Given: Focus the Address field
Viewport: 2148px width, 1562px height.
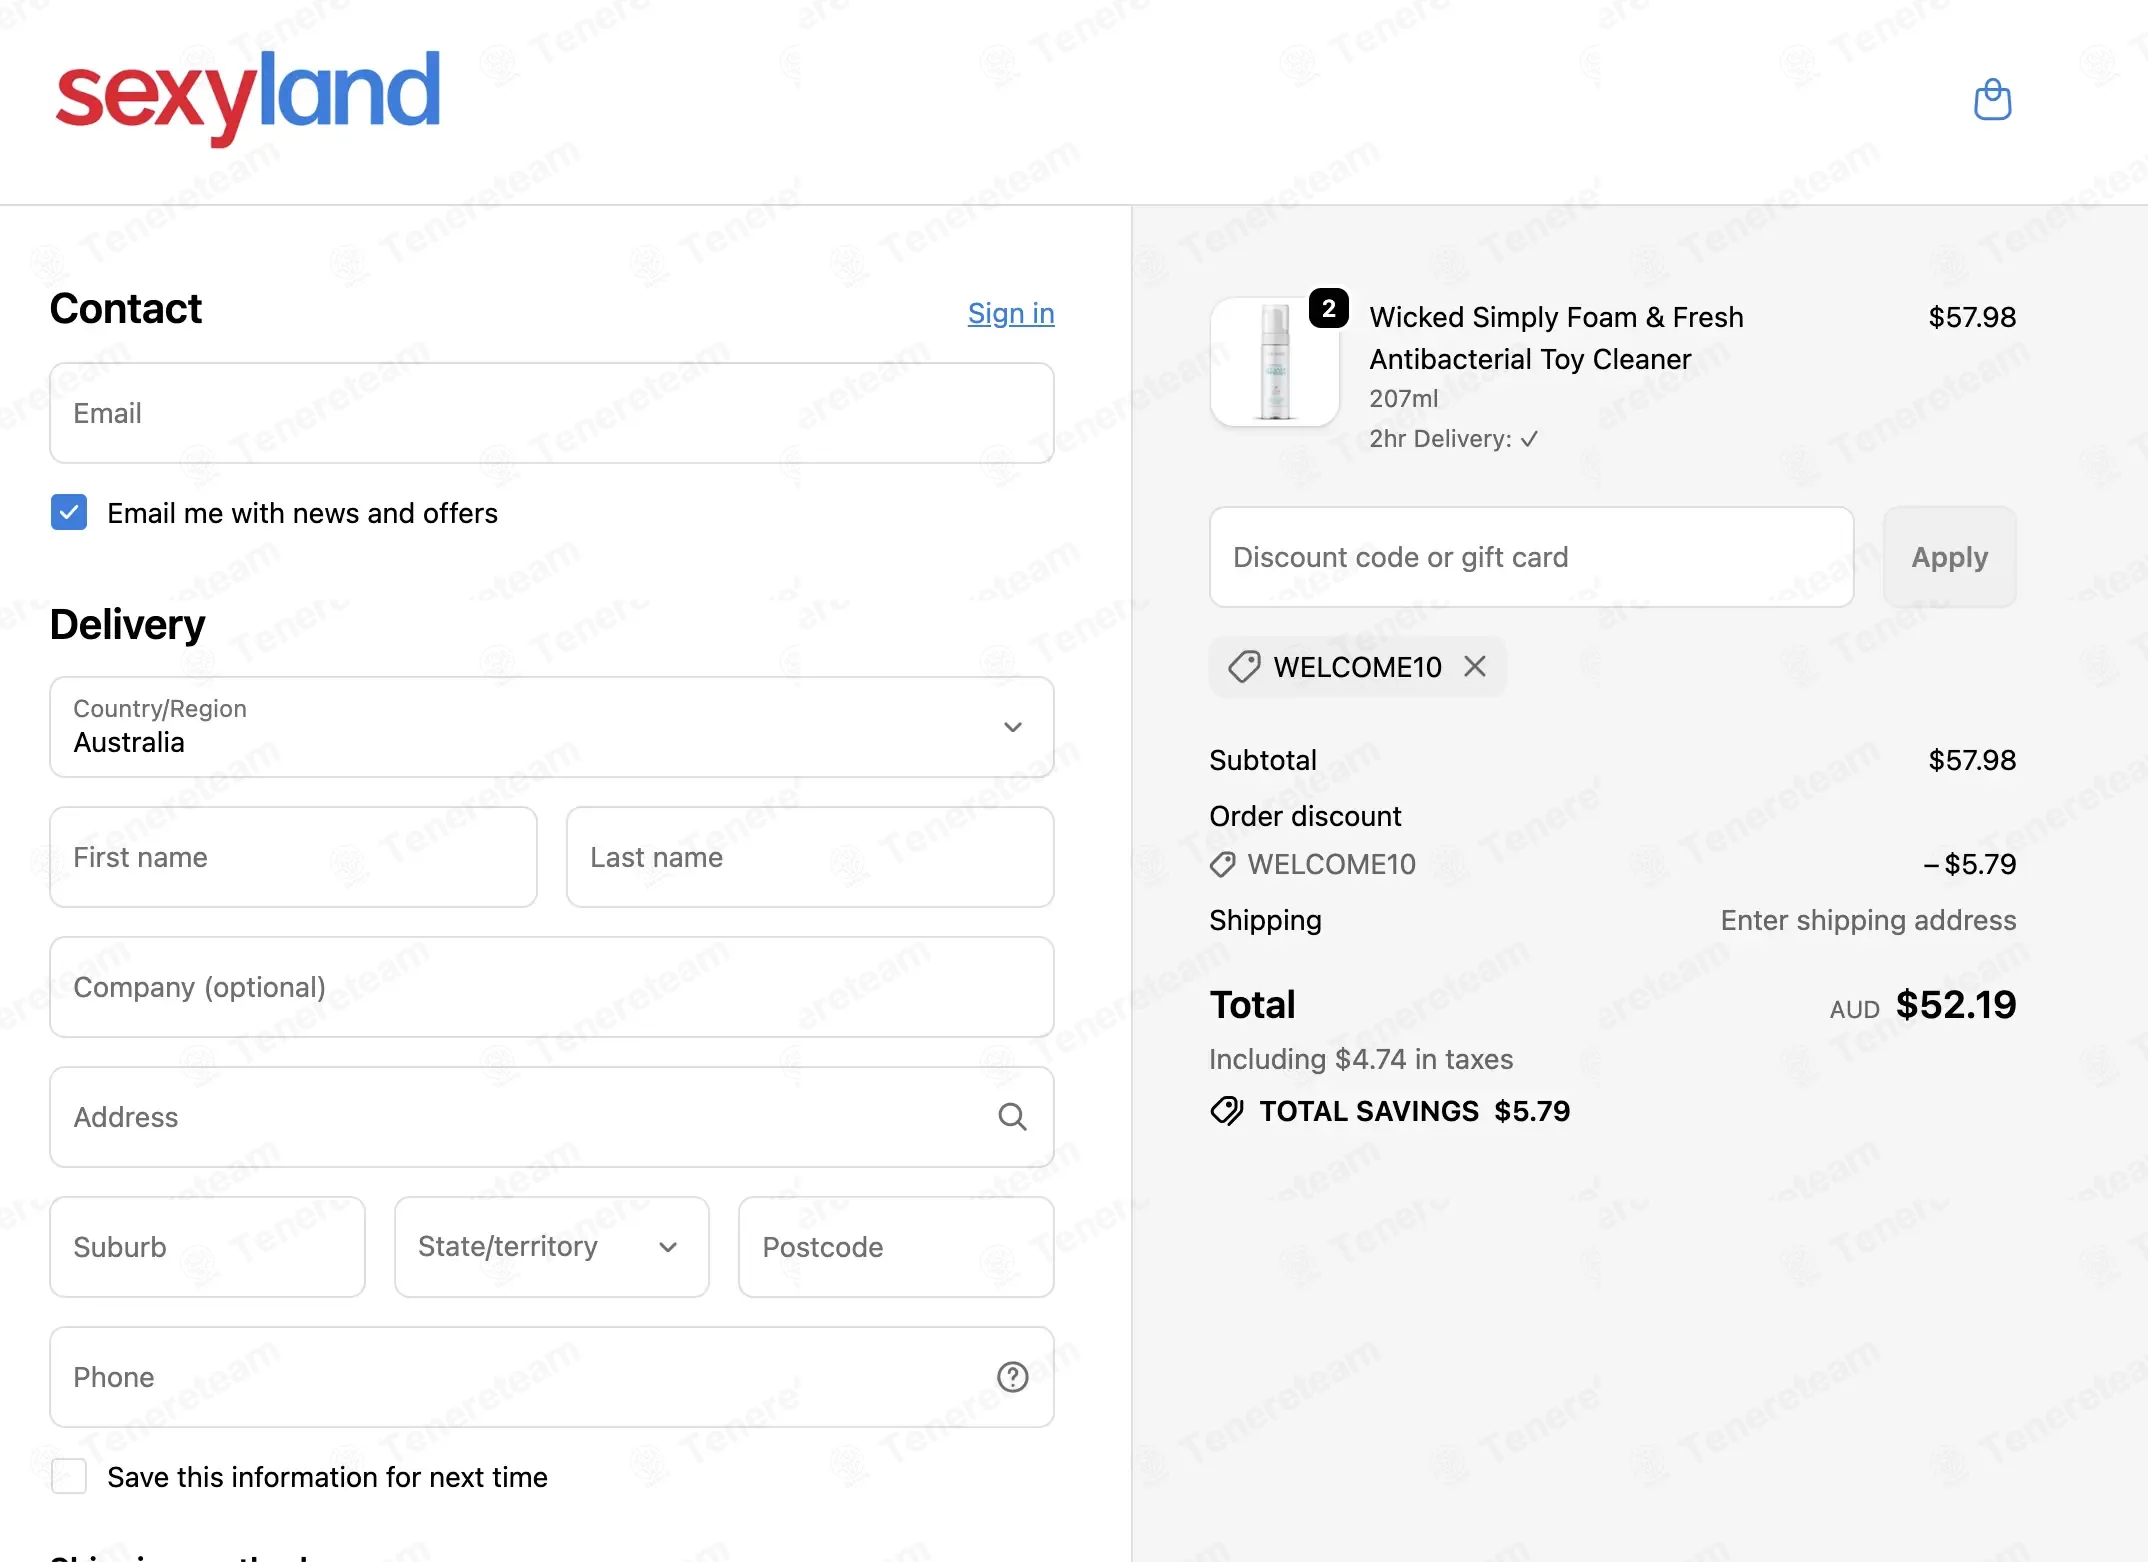Looking at the screenshot, I should tap(552, 1117).
